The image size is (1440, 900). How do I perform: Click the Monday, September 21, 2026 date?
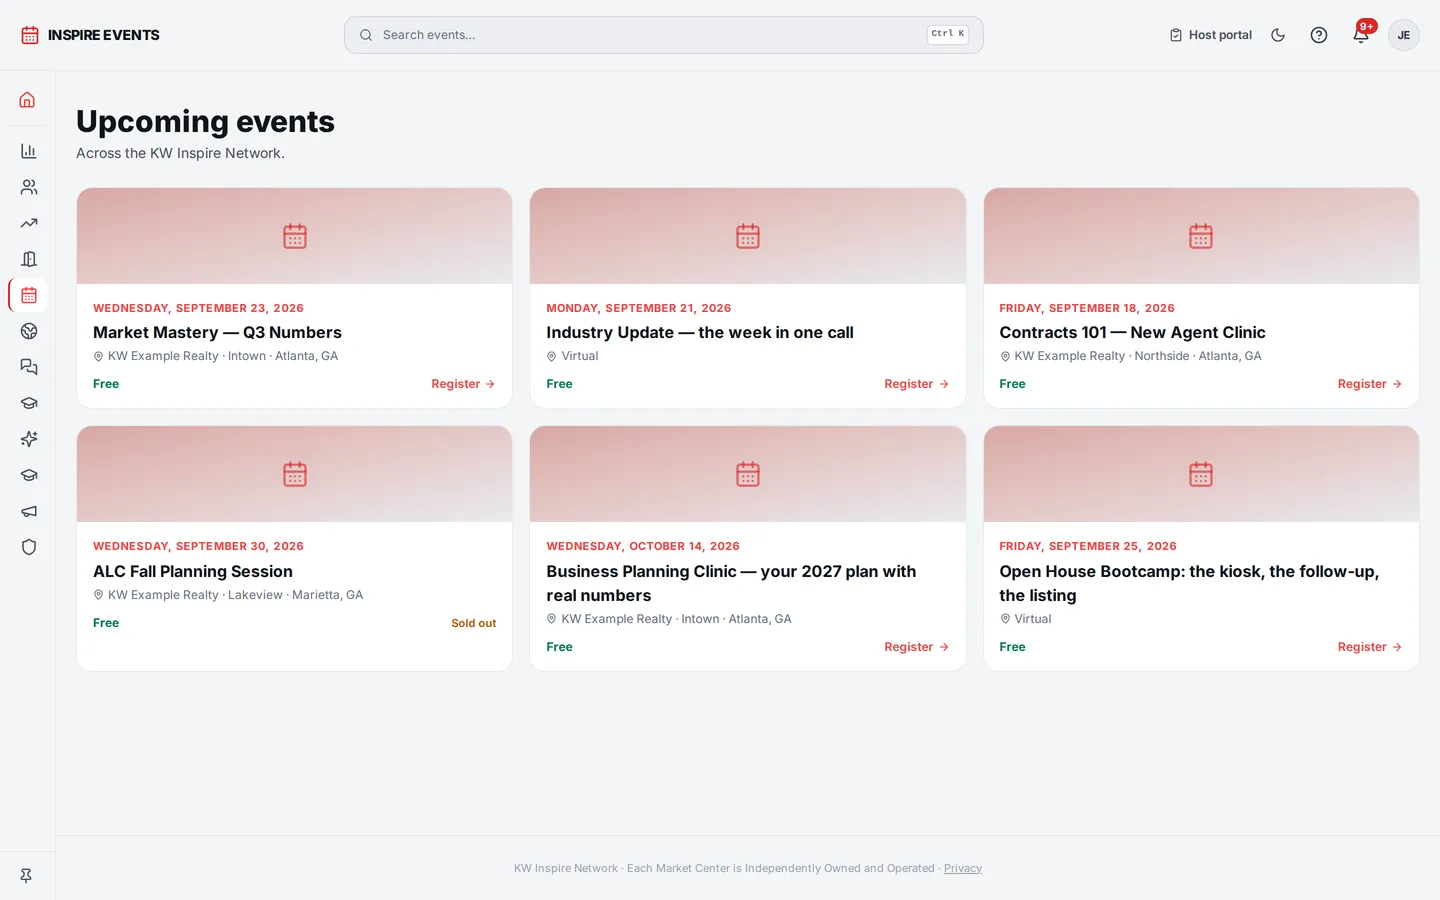point(638,308)
